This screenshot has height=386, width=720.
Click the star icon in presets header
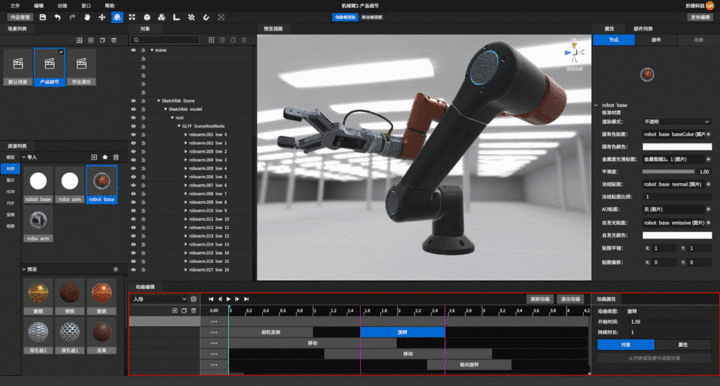(116, 269)
